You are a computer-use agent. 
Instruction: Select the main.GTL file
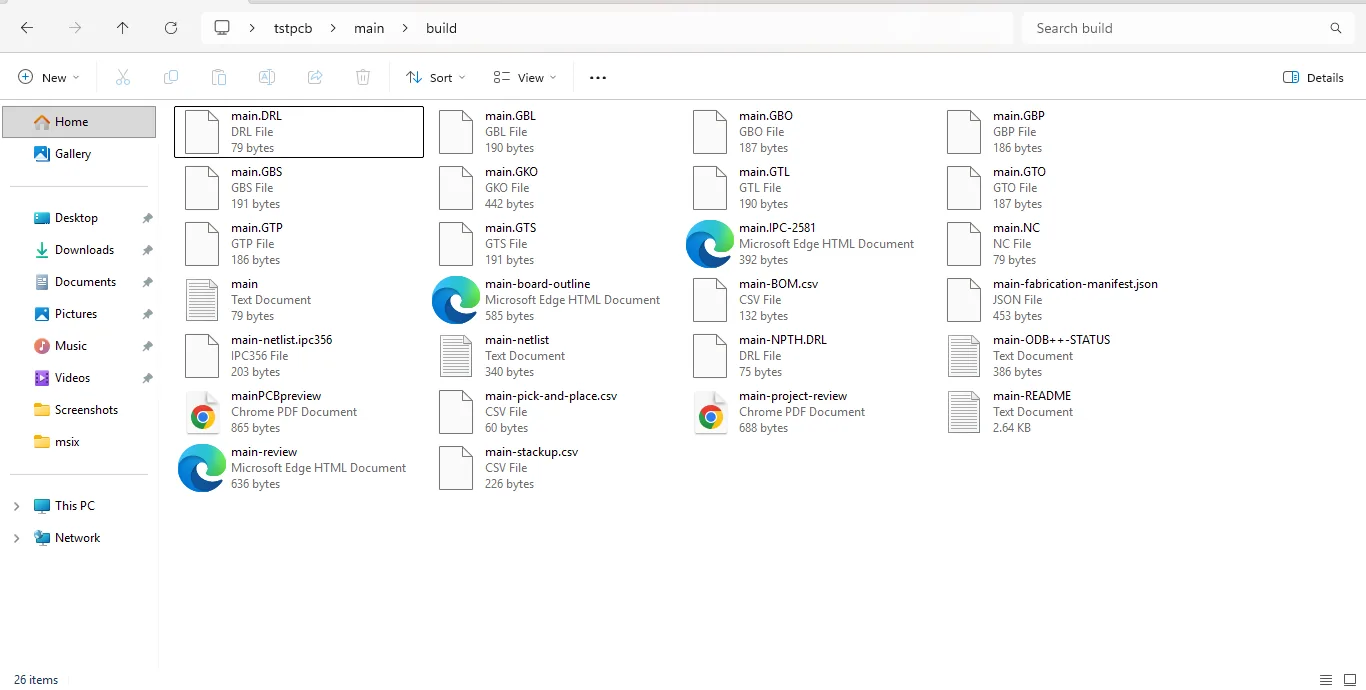807,188
